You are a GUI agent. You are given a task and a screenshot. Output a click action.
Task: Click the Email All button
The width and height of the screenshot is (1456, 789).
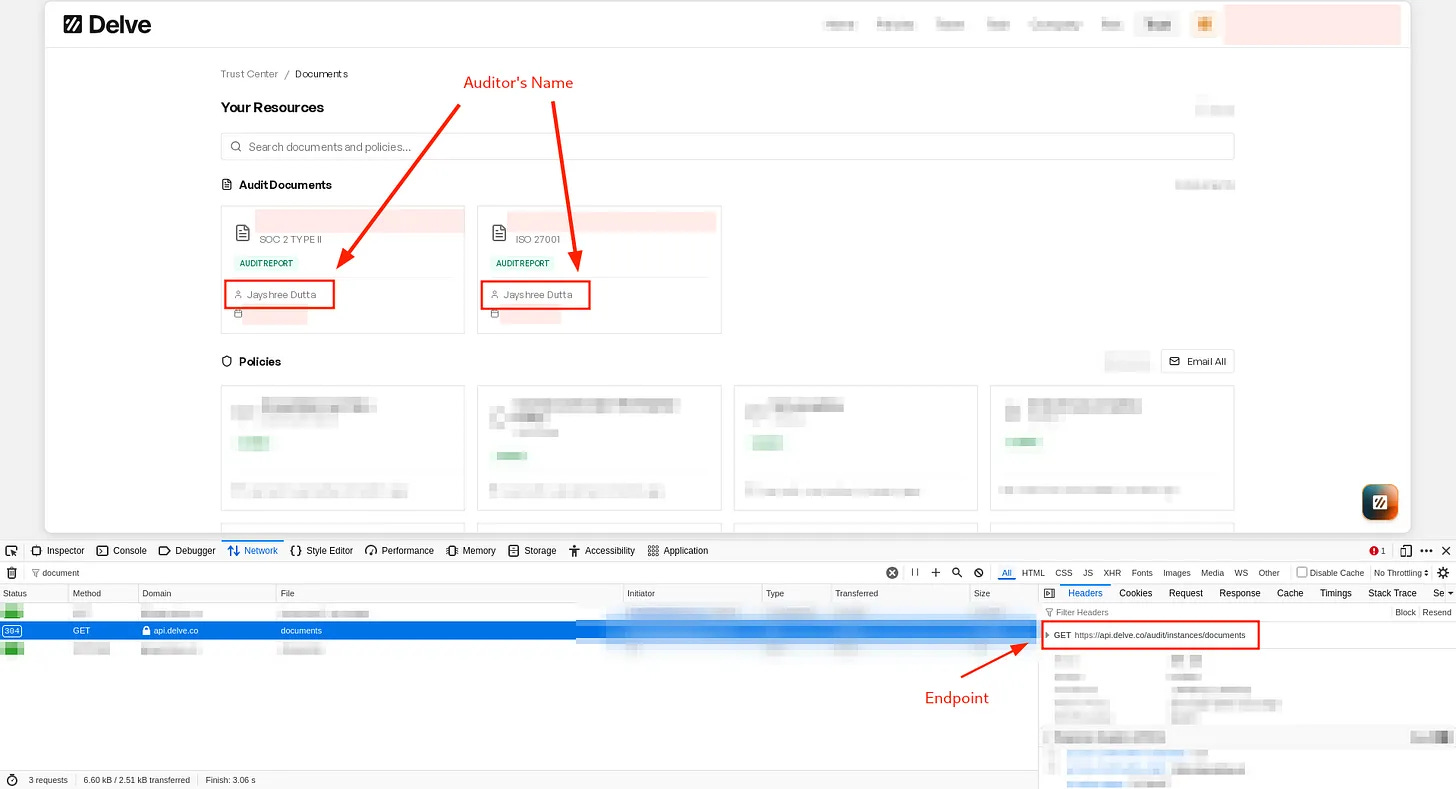tap(1197, 361)
